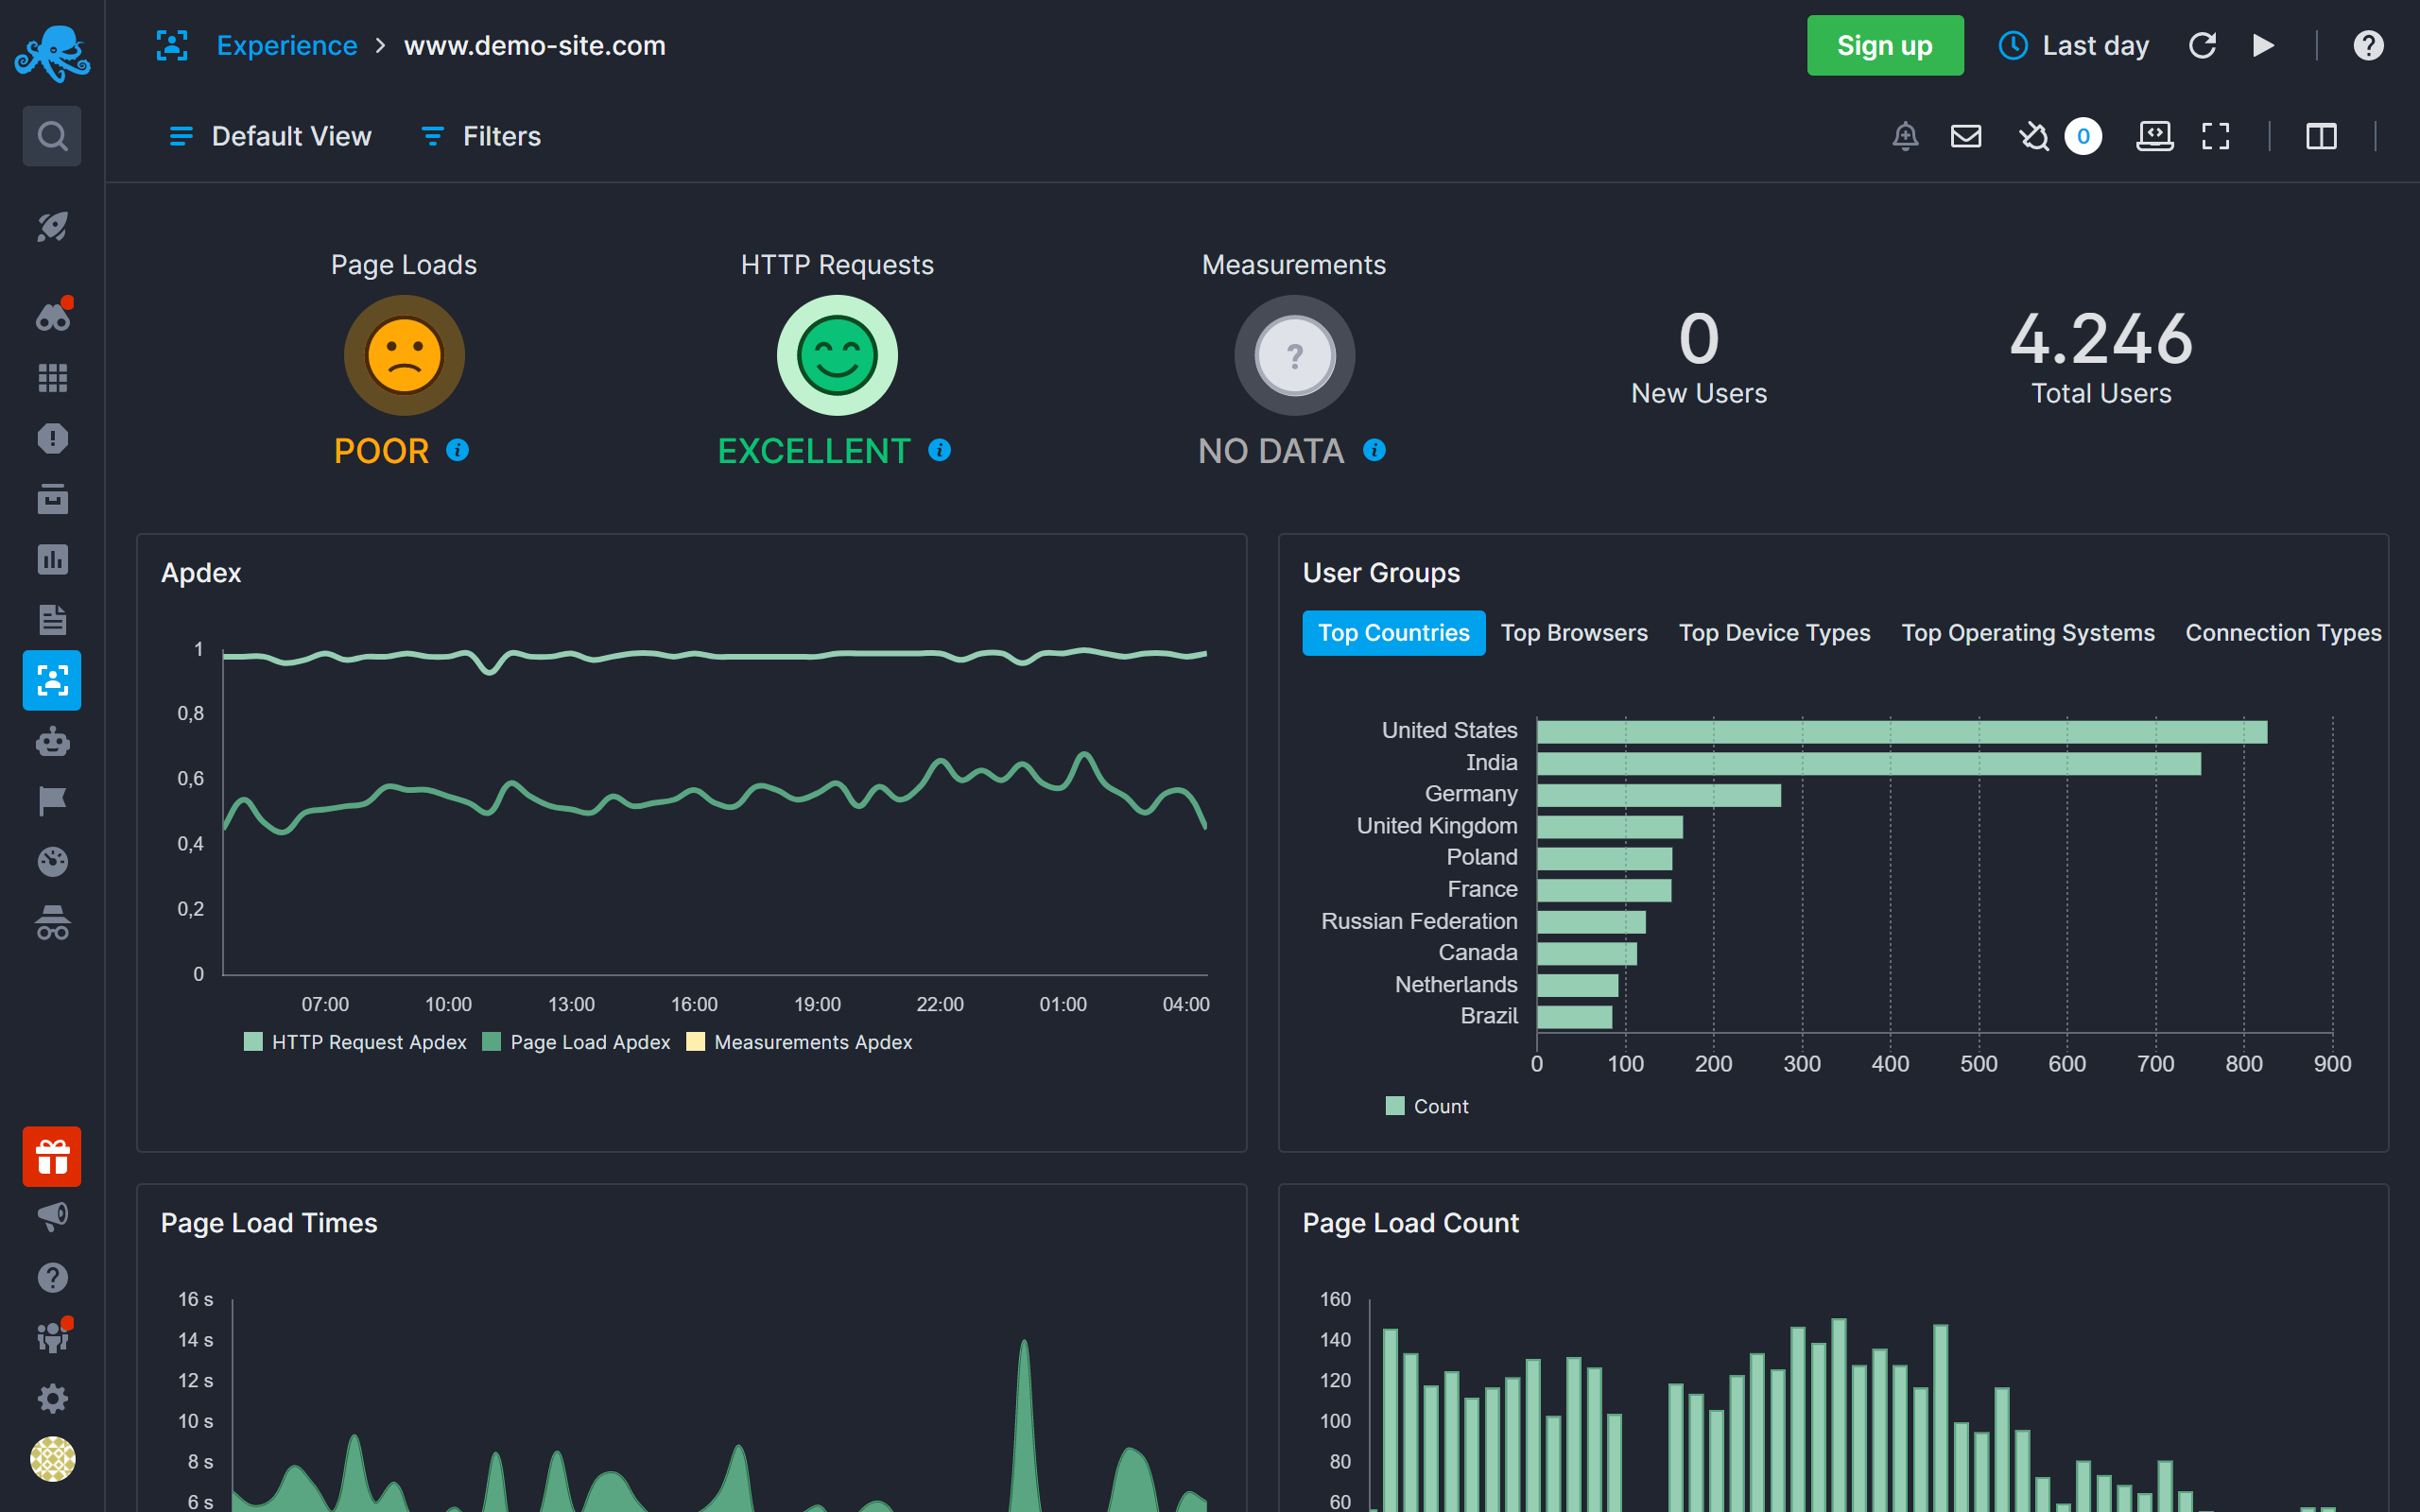Screen dimensions: 2420x1512
Task: Open the robot Synthetics icon in sidebar
Action: point(52,741)
